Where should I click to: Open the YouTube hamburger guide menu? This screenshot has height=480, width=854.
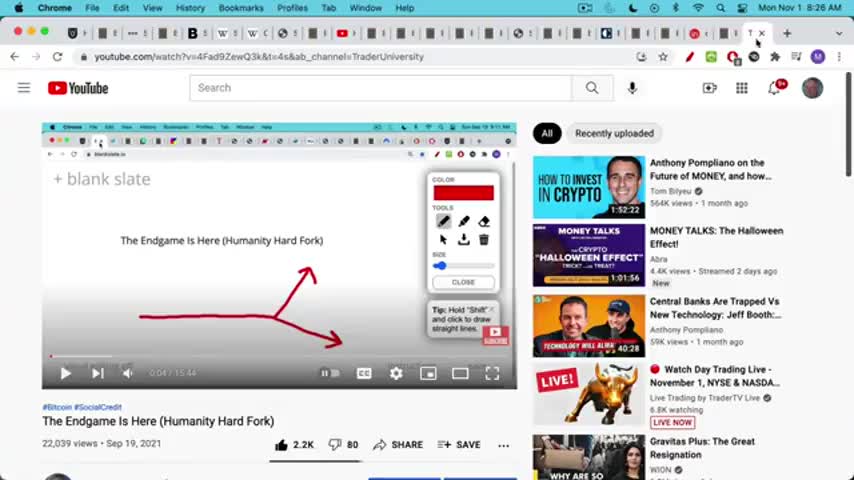coord(24,88)
